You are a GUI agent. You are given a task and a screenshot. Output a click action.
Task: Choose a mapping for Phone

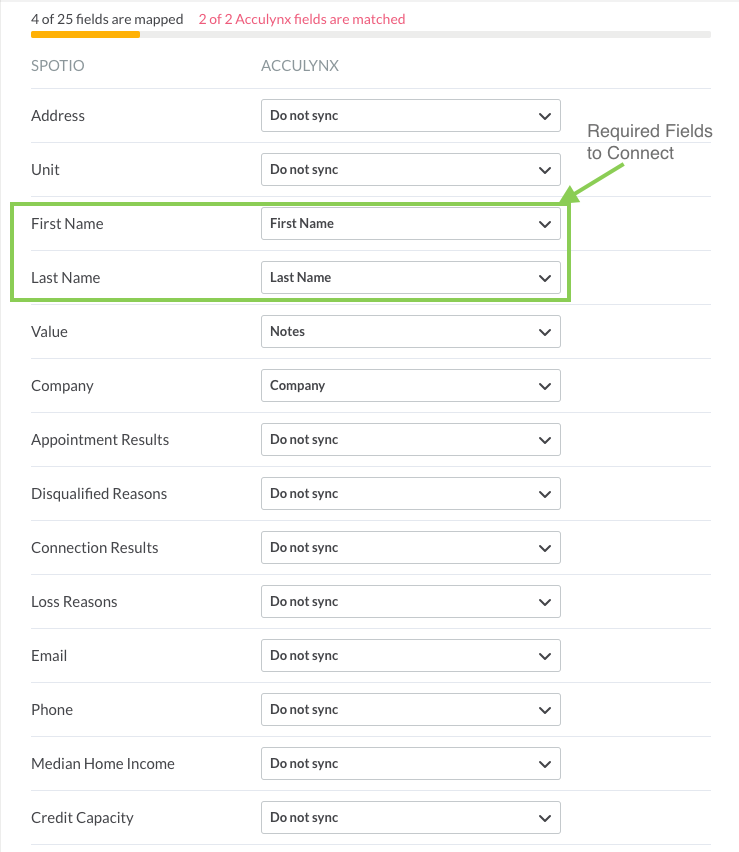coord(411,710)
